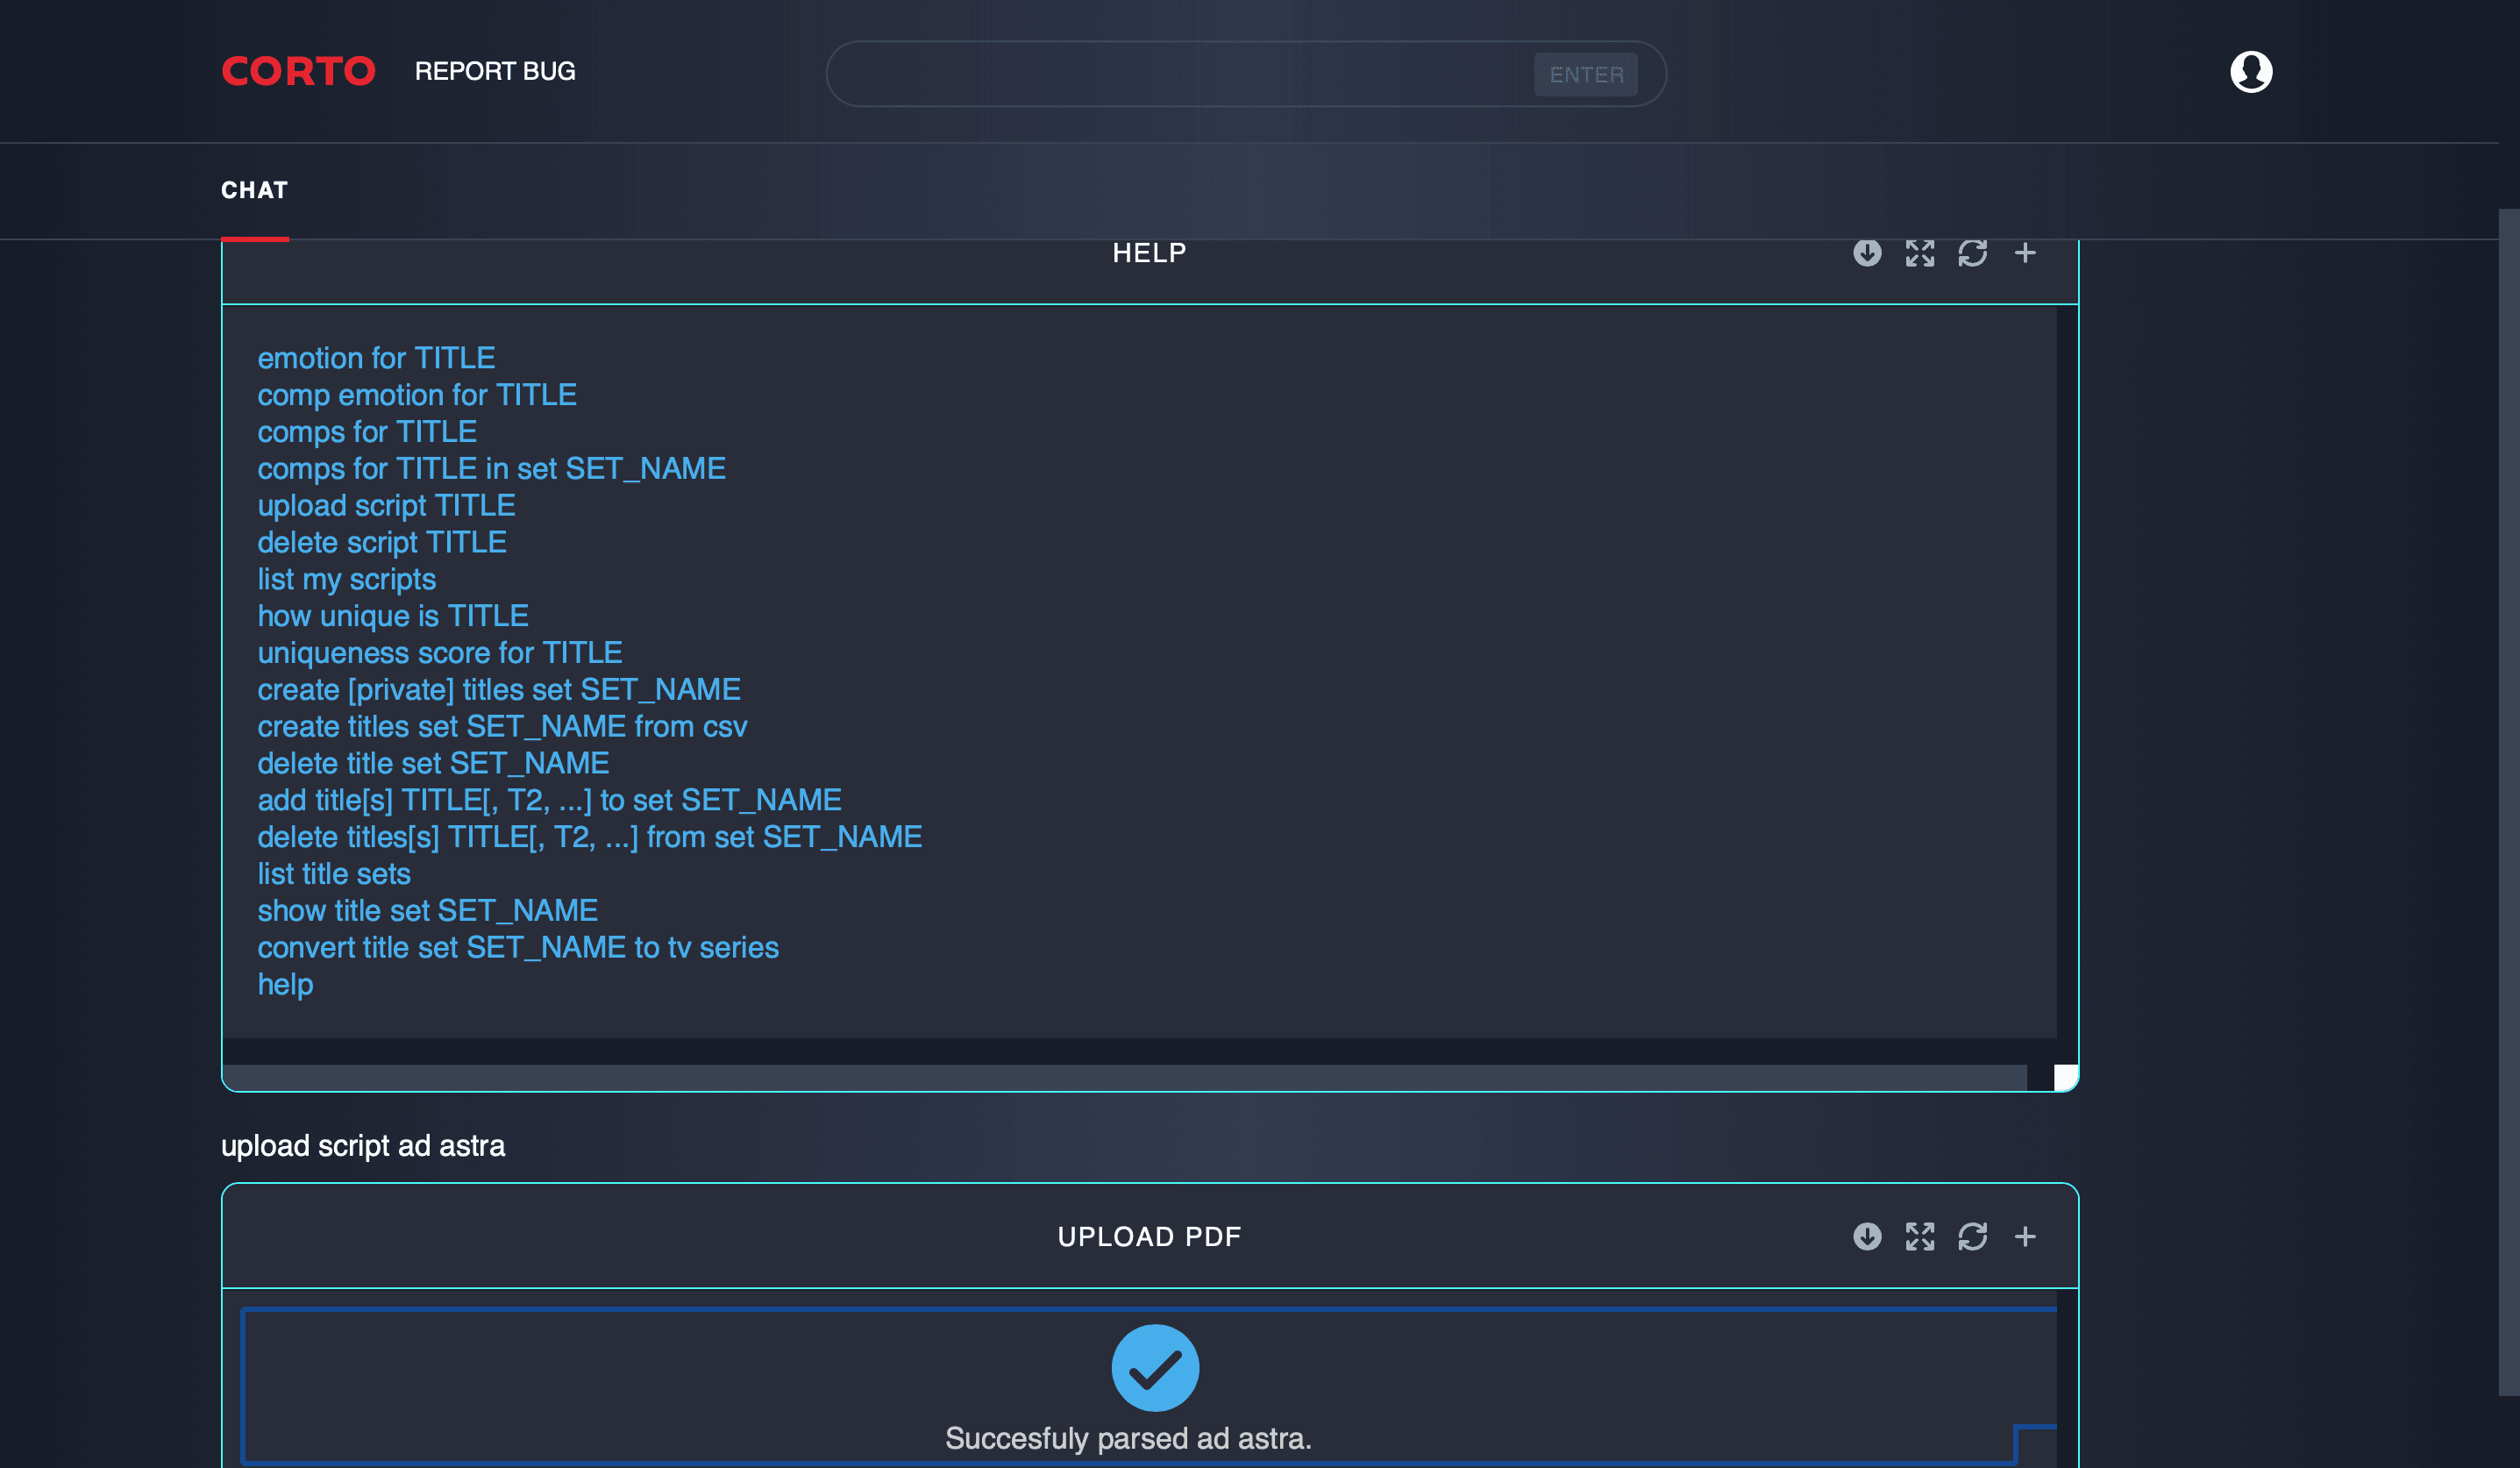Click the plus icon on HELP panel

(2025, 253)
